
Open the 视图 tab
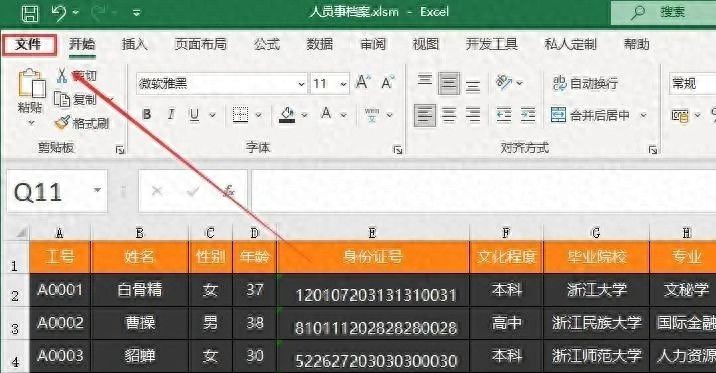coord(426,44)
